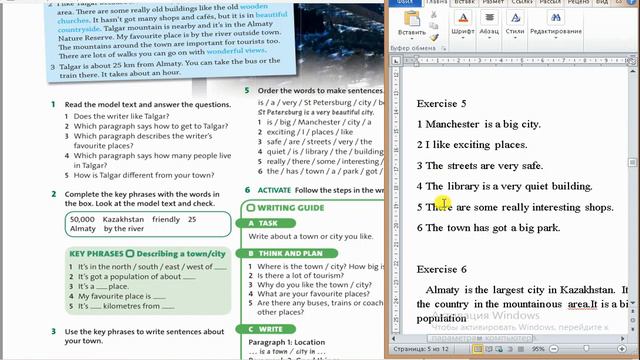Click the blue words 'wonderful views'

[236, 51]
